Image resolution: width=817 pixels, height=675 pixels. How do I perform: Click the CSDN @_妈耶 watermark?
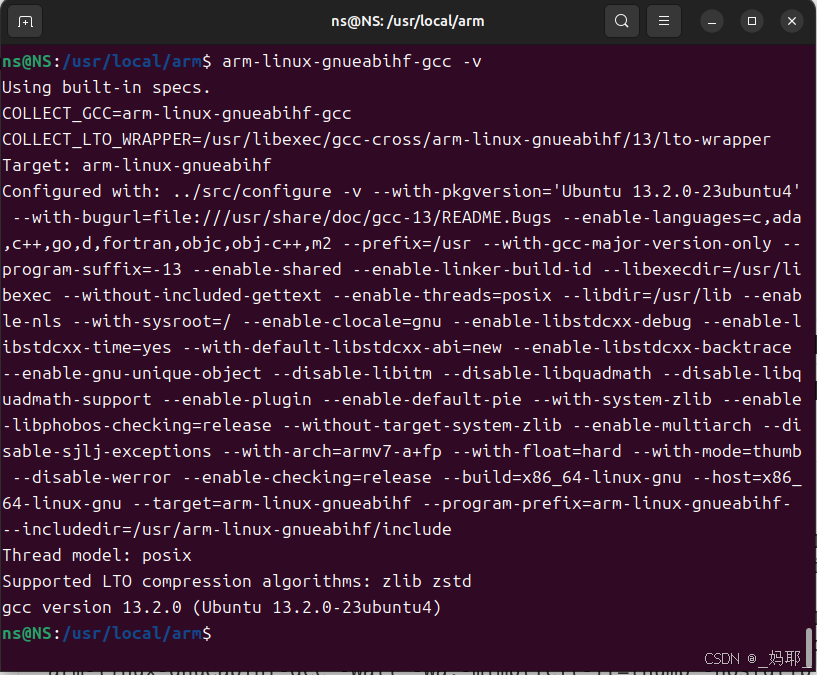pyautogui.click(x=750, y=658)
